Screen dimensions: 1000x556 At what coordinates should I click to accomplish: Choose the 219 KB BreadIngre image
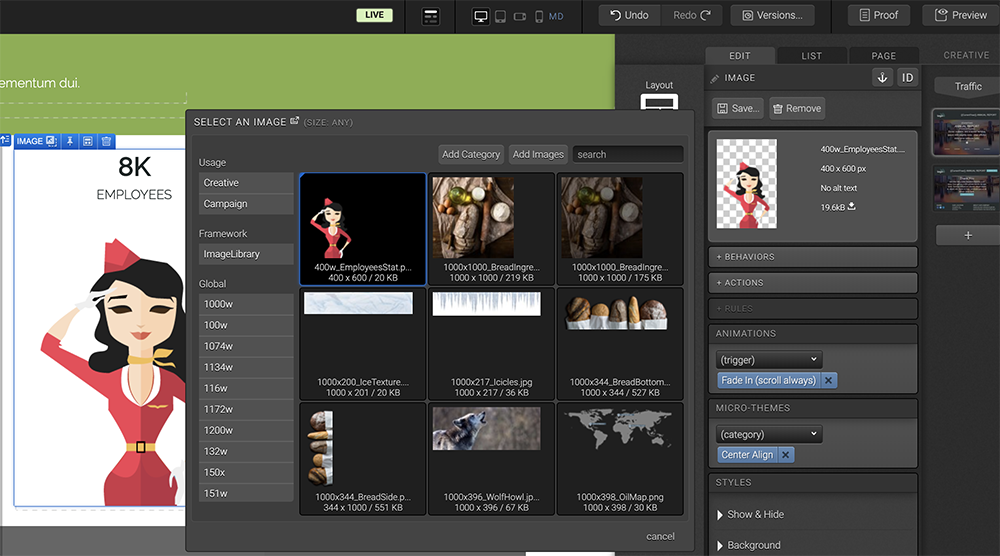491,229
